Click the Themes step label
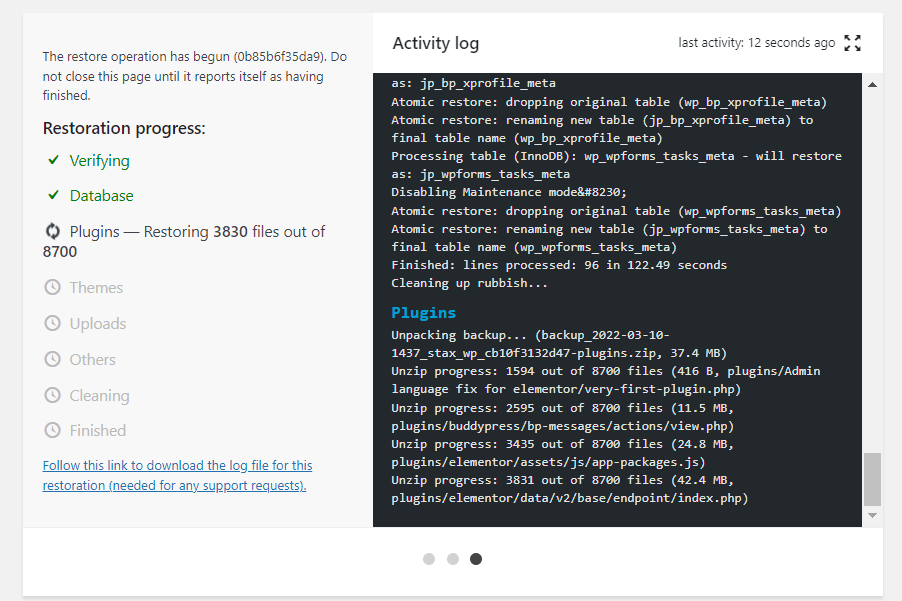The image size is (902, 601). point(96,288)
